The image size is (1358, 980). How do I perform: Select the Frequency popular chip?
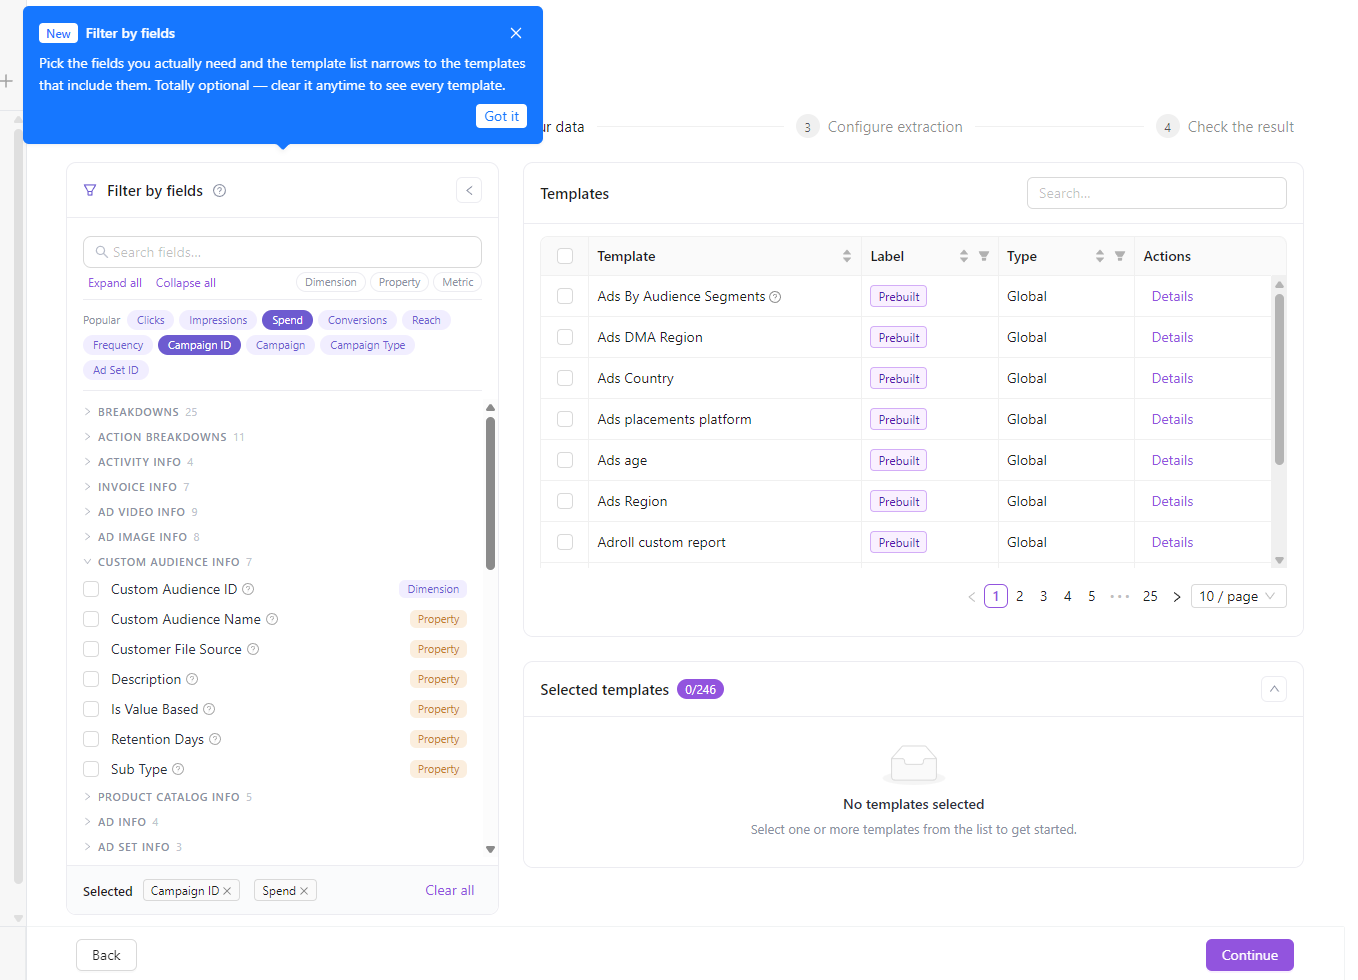pyautogui.click(x=118, y=345)
